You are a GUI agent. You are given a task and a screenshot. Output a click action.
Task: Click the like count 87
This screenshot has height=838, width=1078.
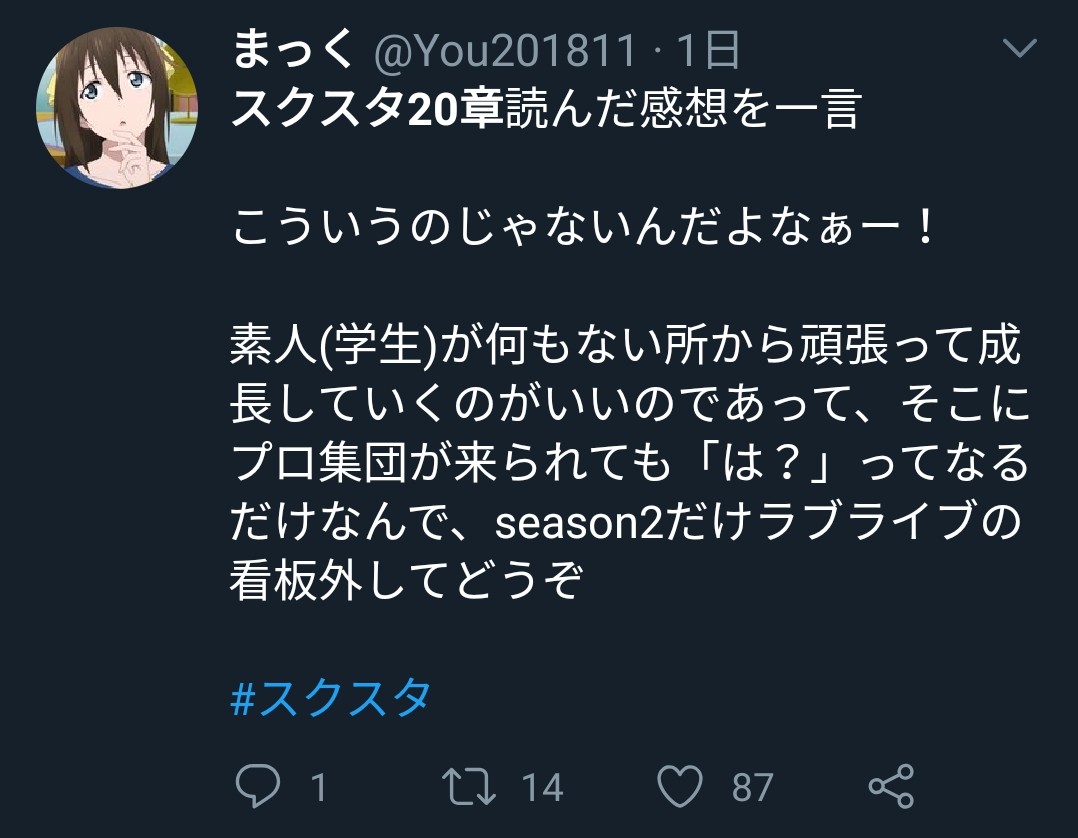coord(753,787)
